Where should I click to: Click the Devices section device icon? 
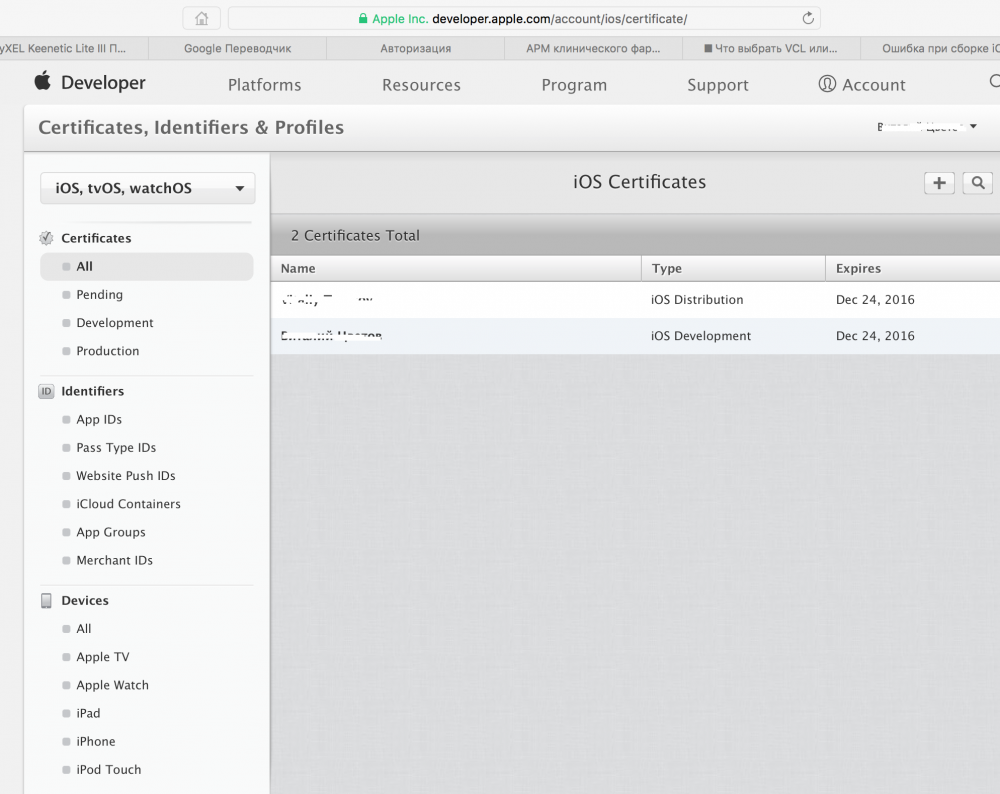(x=46, y=601)
